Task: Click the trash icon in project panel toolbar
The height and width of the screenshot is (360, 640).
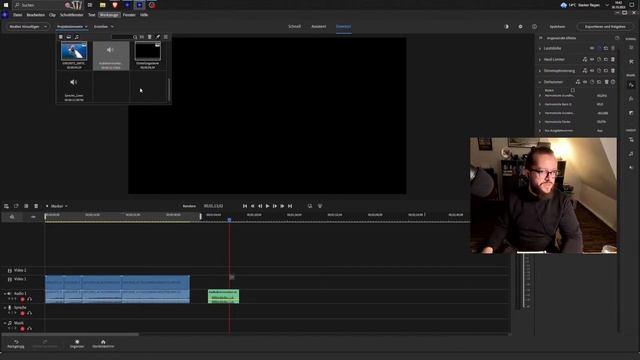Action: [150, 37]
